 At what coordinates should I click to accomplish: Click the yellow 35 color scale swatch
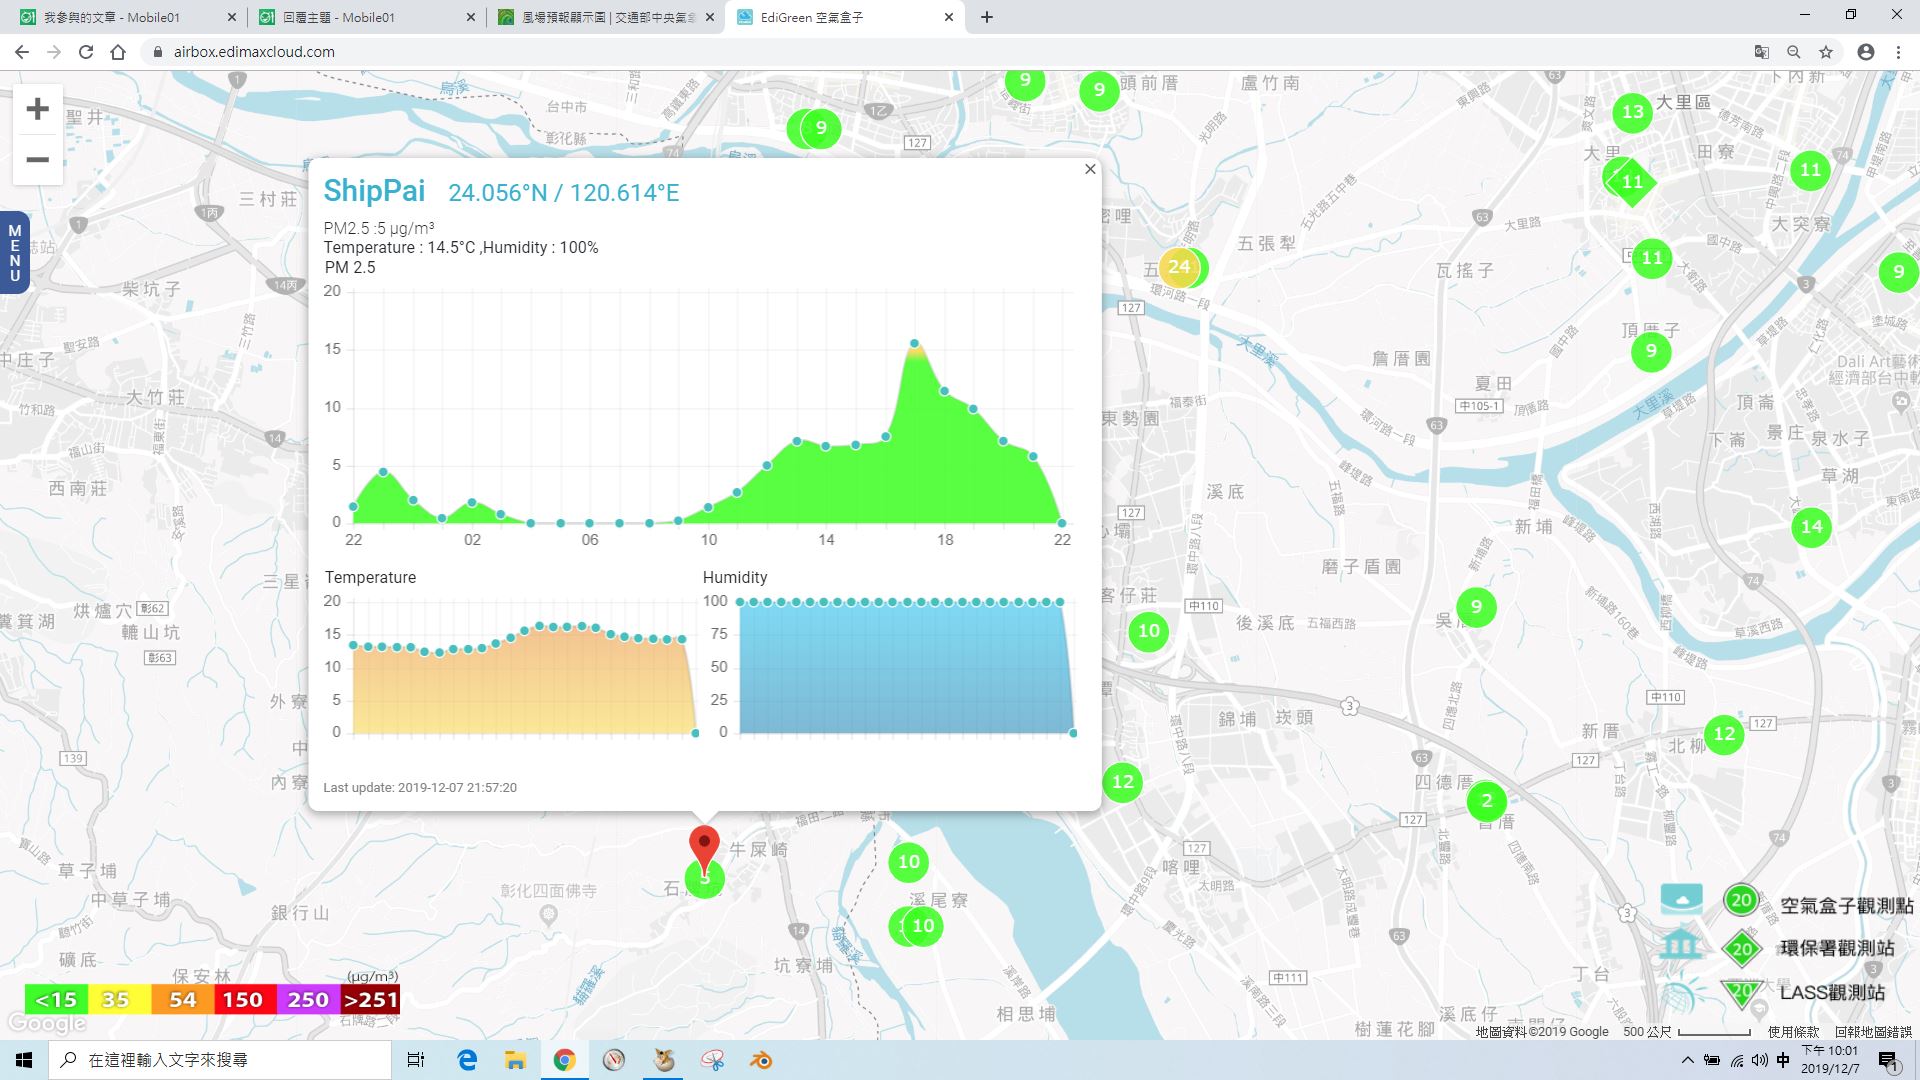[x=119, y=999]
